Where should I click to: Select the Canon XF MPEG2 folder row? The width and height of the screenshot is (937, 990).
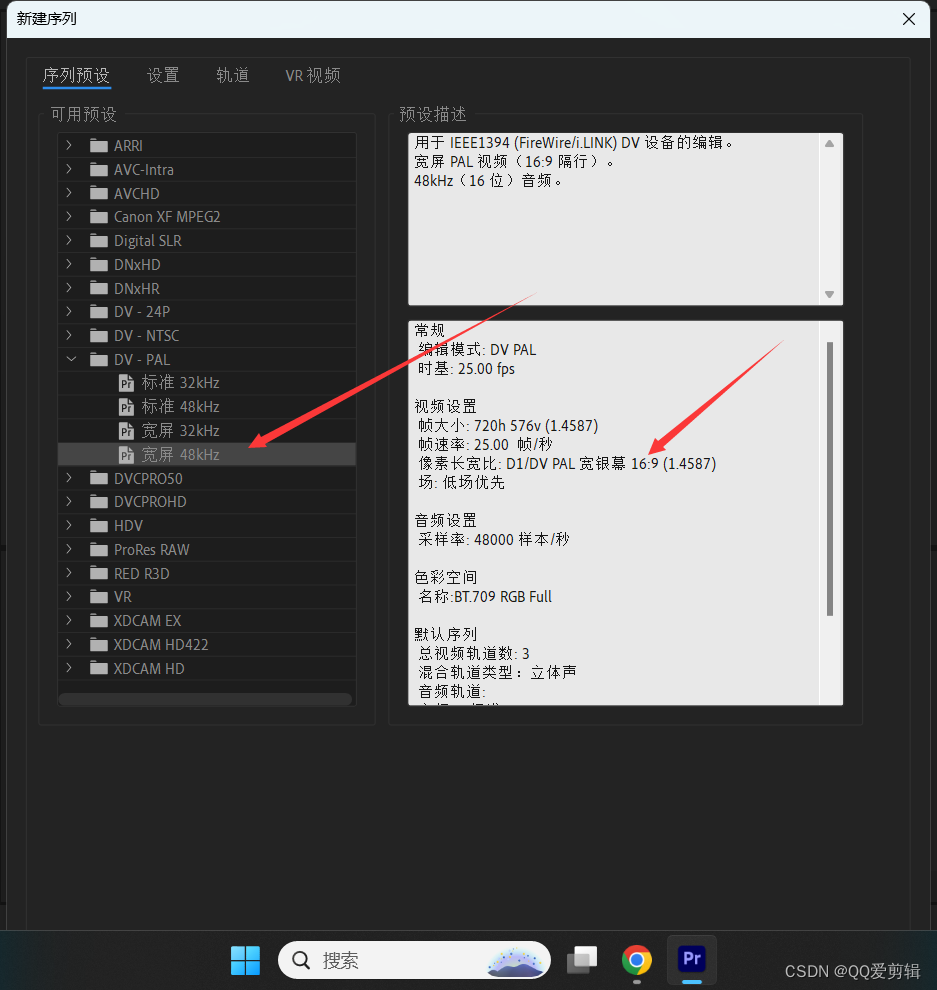(207, 217)
